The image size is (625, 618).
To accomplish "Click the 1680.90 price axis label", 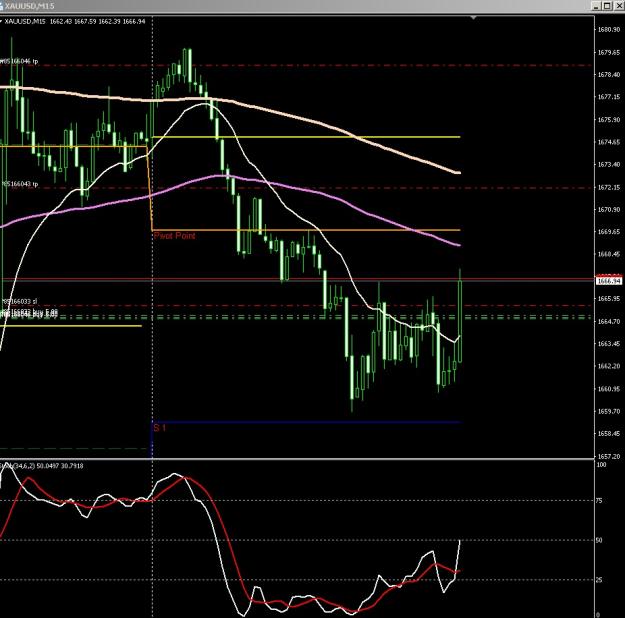I will (609, 30).
